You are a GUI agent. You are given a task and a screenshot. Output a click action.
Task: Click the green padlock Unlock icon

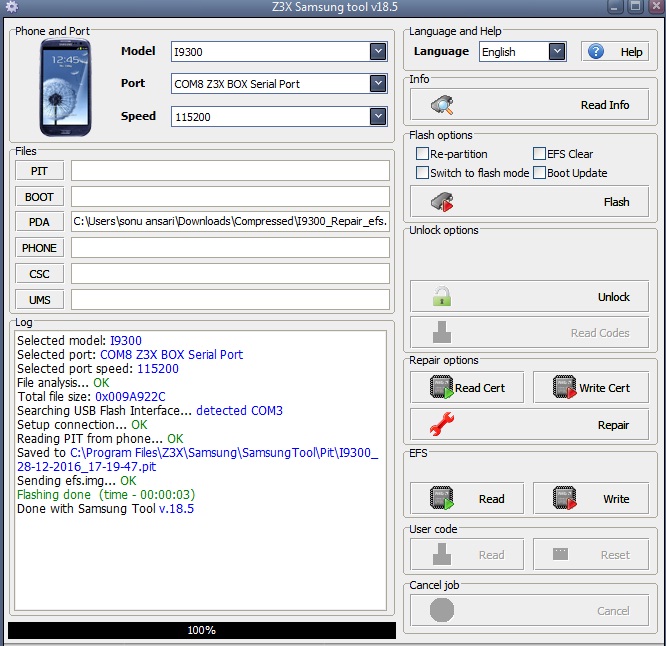pos(442,296)
